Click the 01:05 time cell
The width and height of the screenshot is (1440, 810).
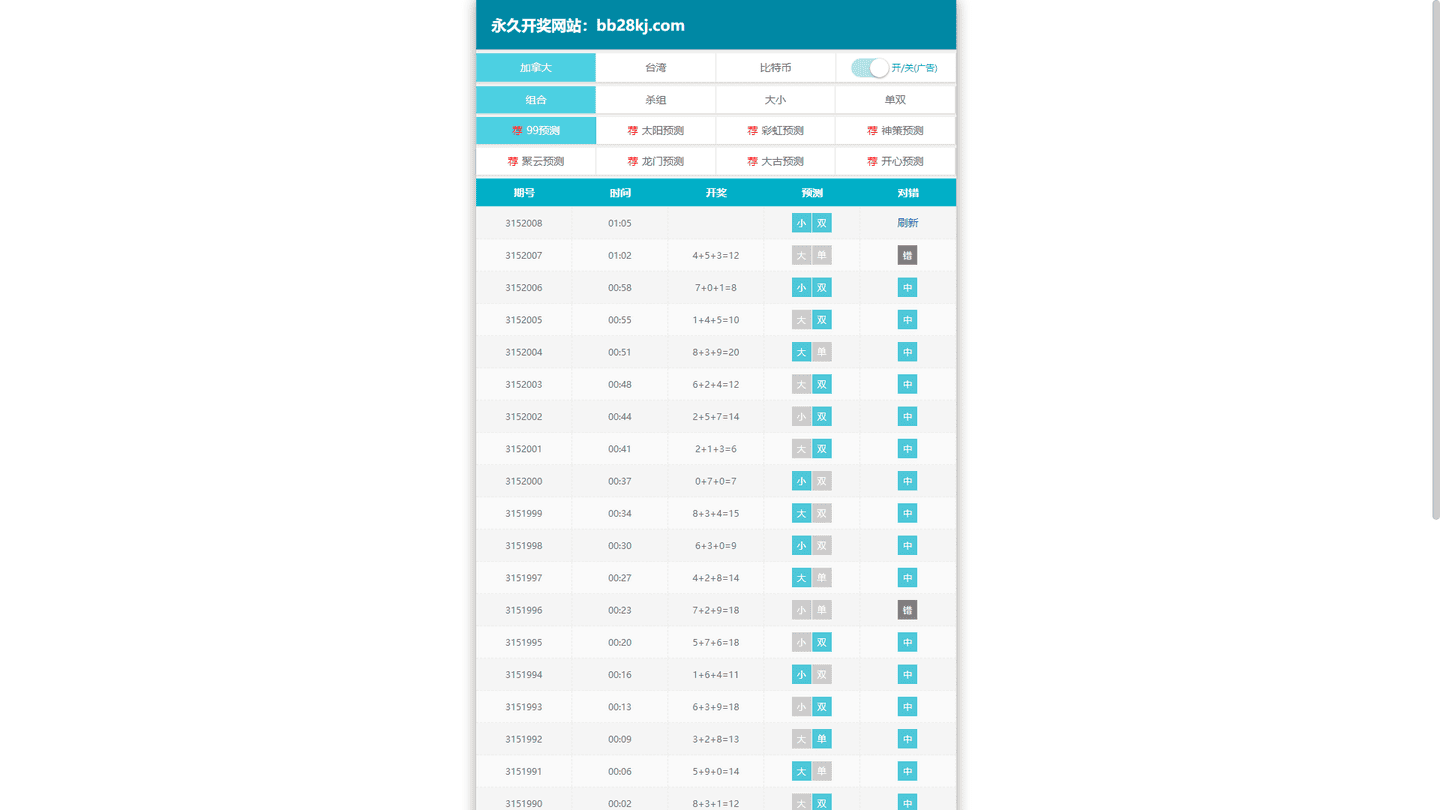click(620, 223)
